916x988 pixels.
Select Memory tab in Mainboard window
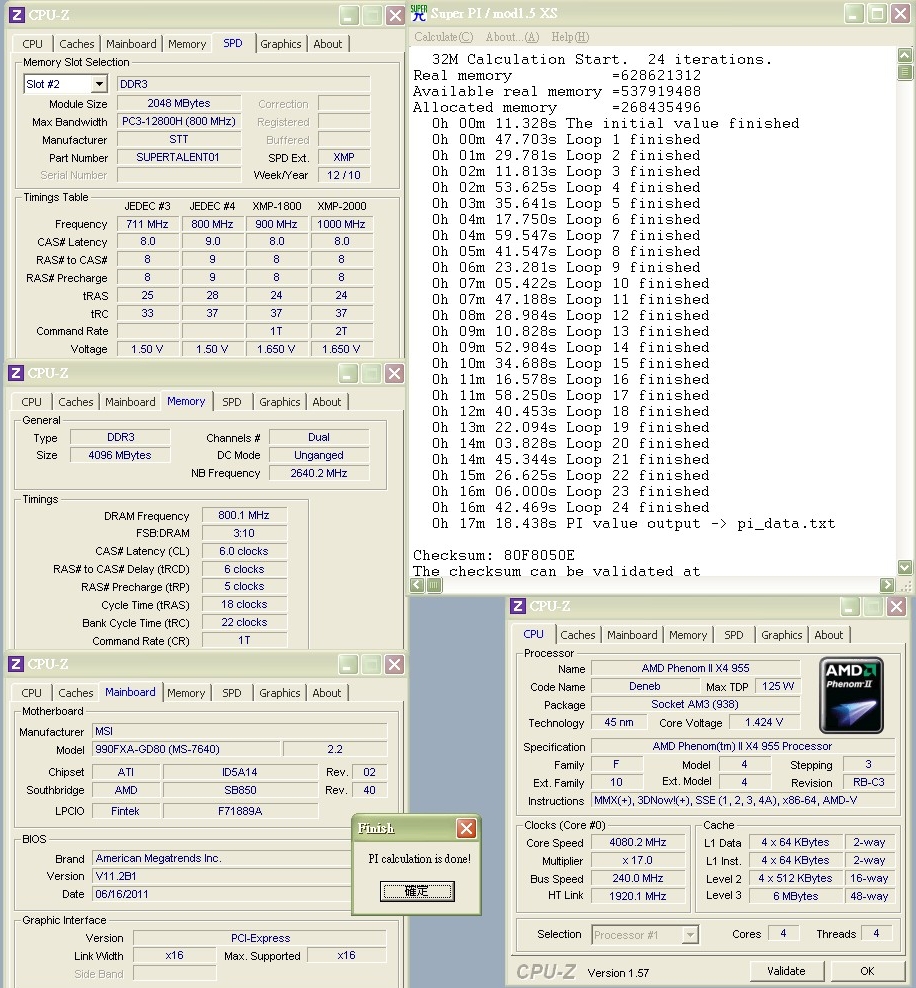point(186,693)
